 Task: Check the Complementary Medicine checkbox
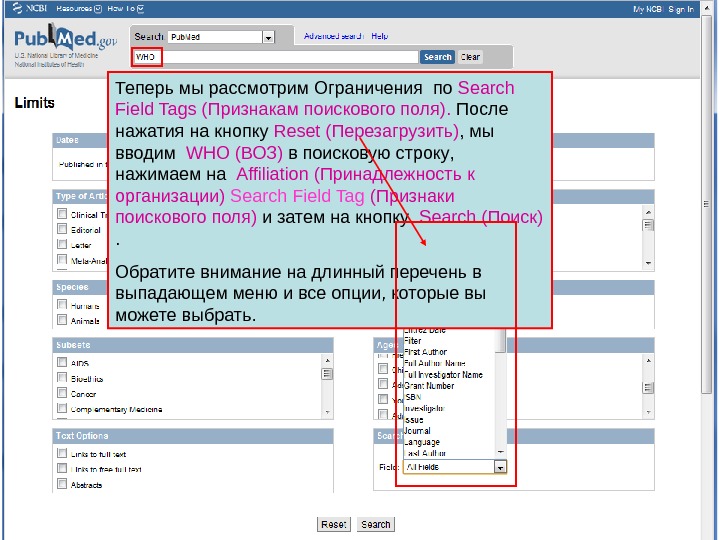click(x=62, y=408)
